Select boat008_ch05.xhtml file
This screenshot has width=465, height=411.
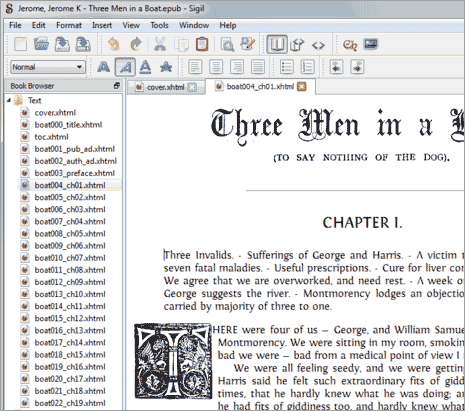pyautogui.click(x=70, y=234)
